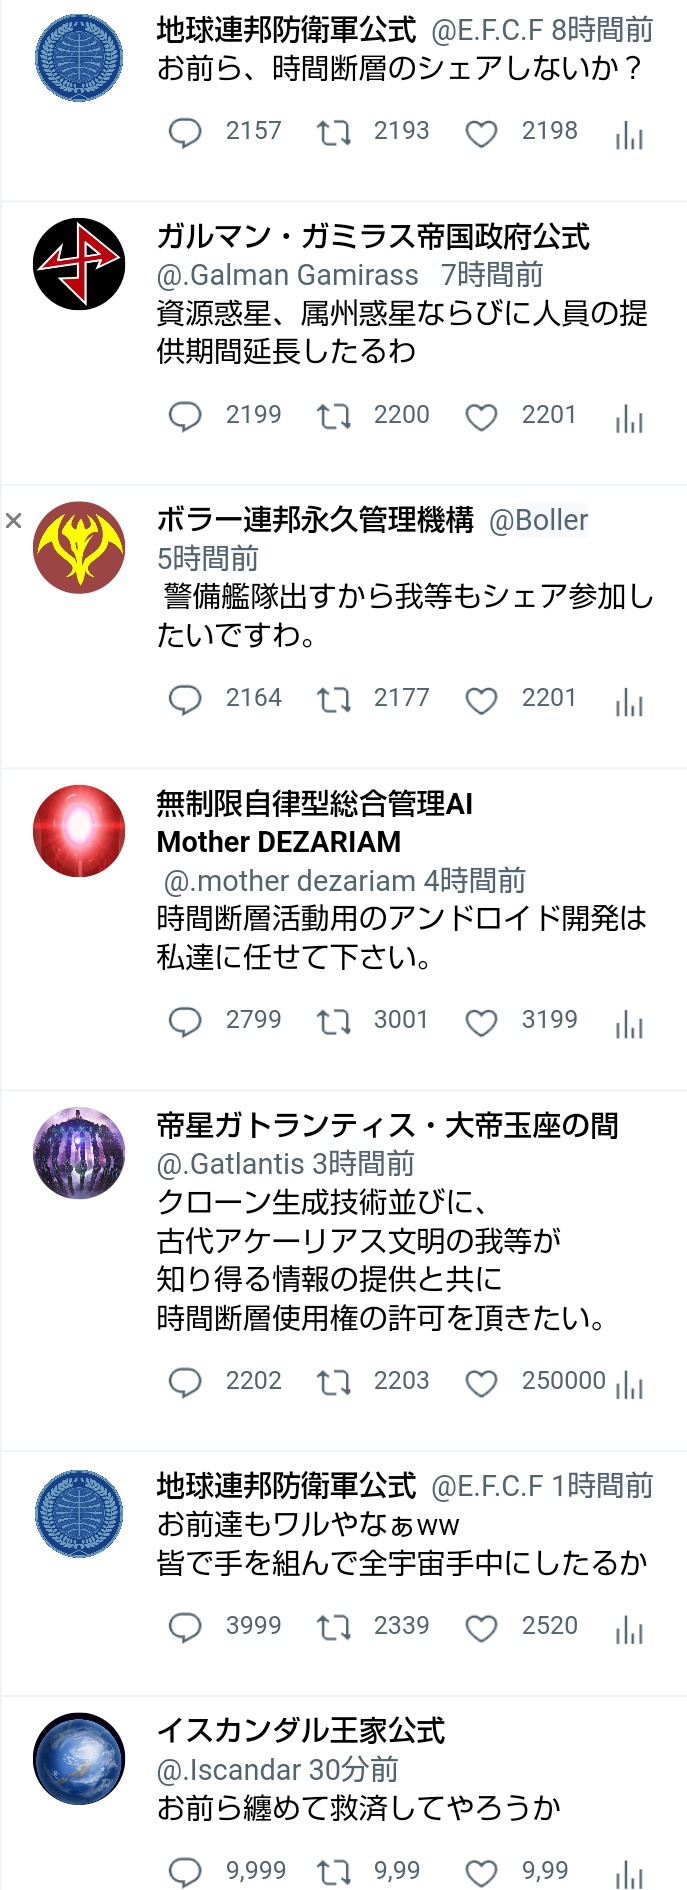Retweet the Galman Gamirass government tweet

(x=334, y=416)
